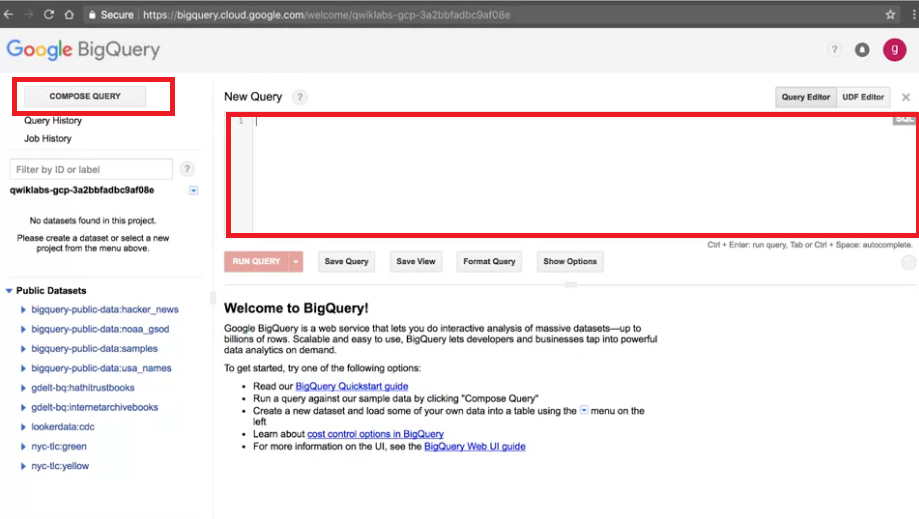The width and height of the screenshot is (919, 519).
Task: Click Save View button
Action: (416, 261)
